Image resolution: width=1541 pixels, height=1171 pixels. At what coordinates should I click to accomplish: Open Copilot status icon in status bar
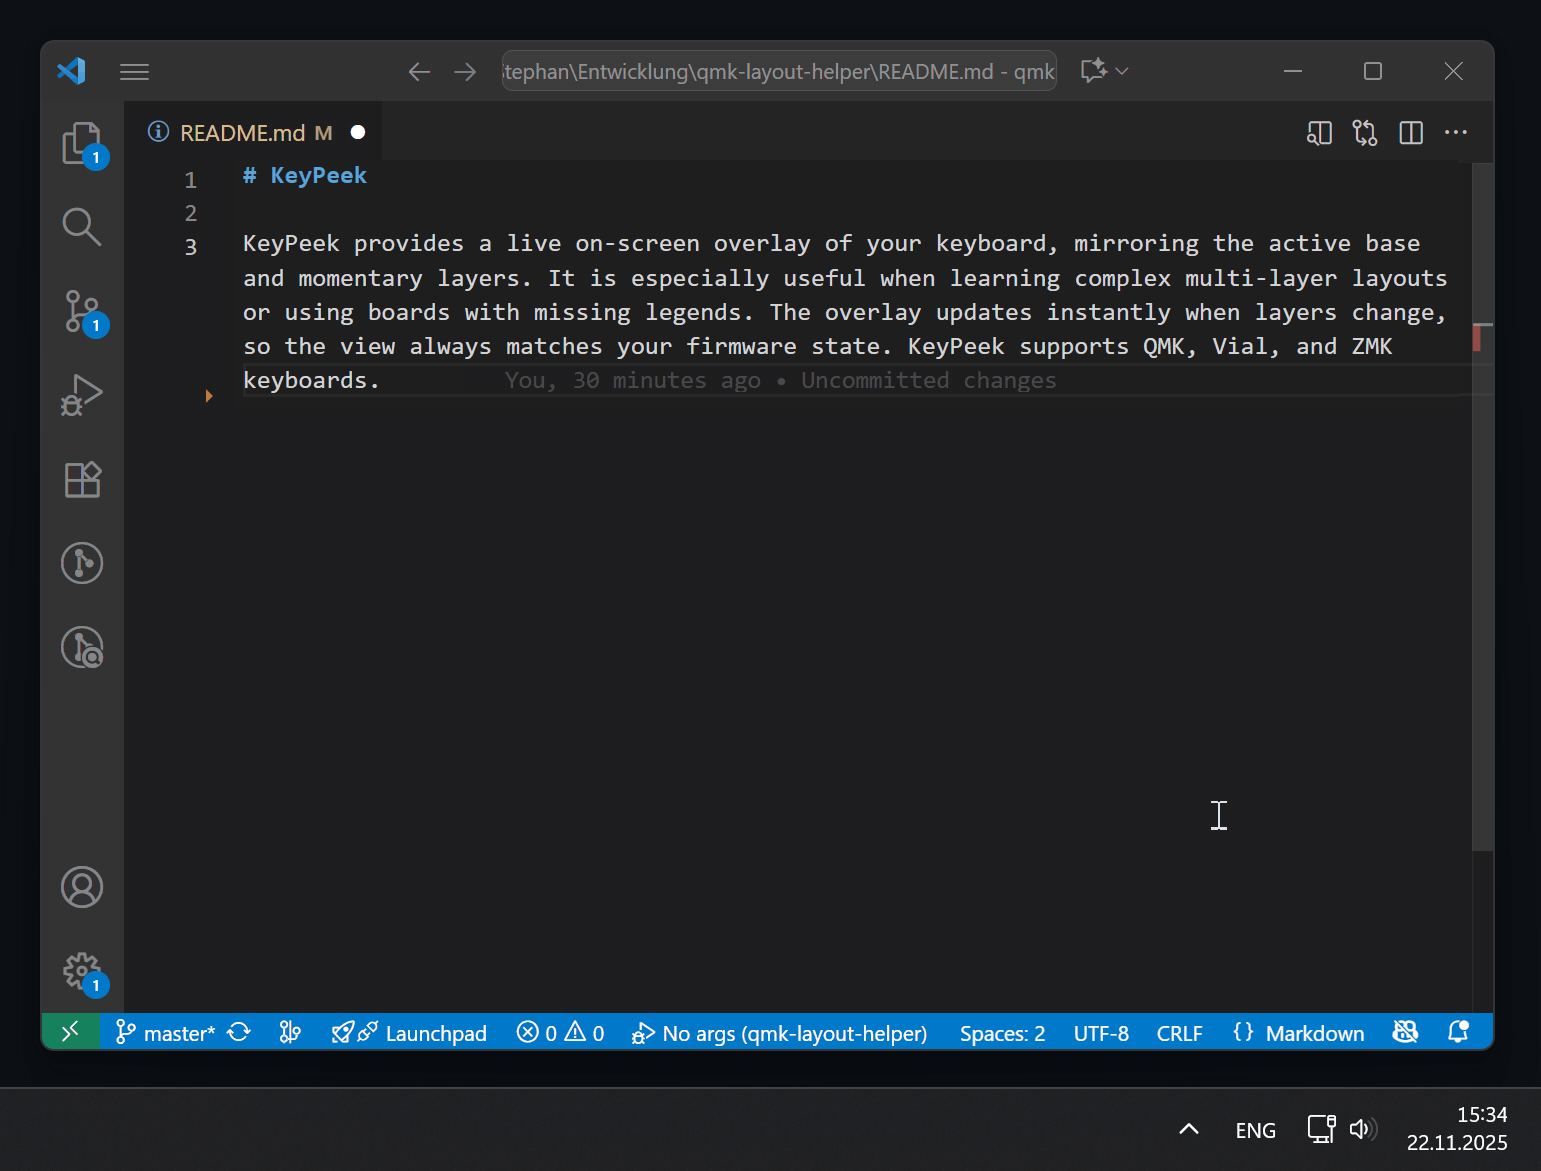tap(1405, 1032)
